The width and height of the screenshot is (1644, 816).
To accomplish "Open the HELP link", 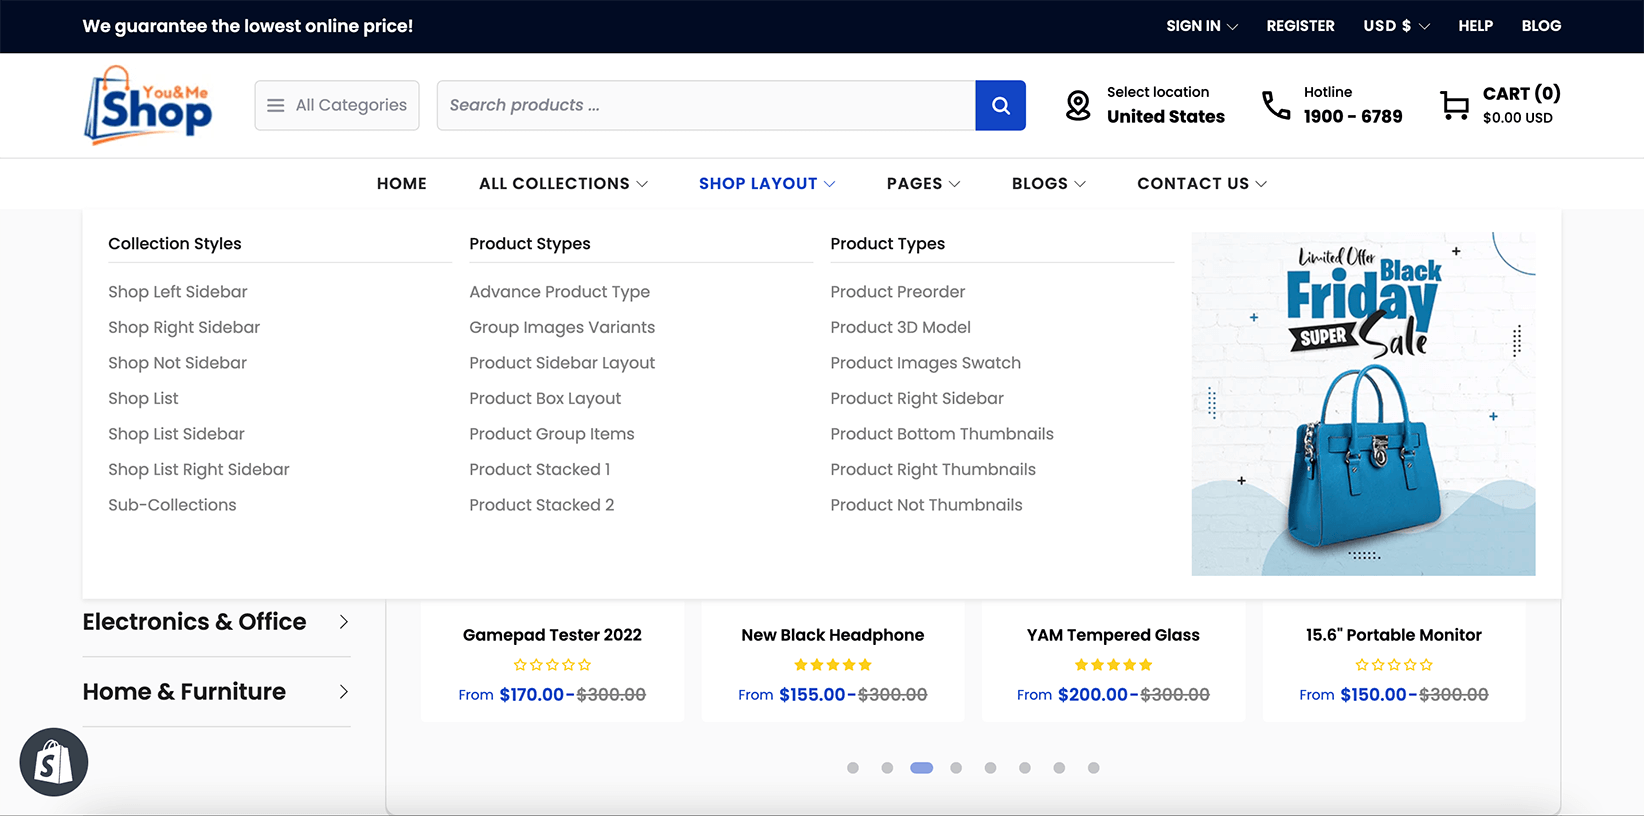I will 1475,26.
